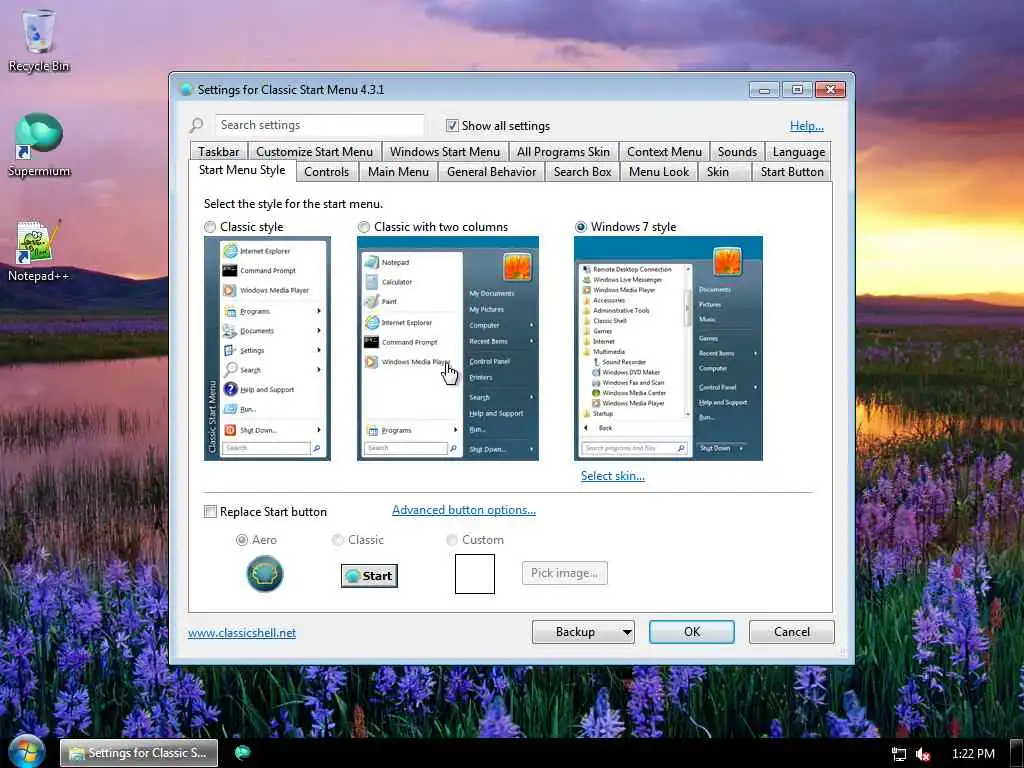The image size is (1024, 768).
Task: Choose the Aero button radio option
Action: click(242, 540)
